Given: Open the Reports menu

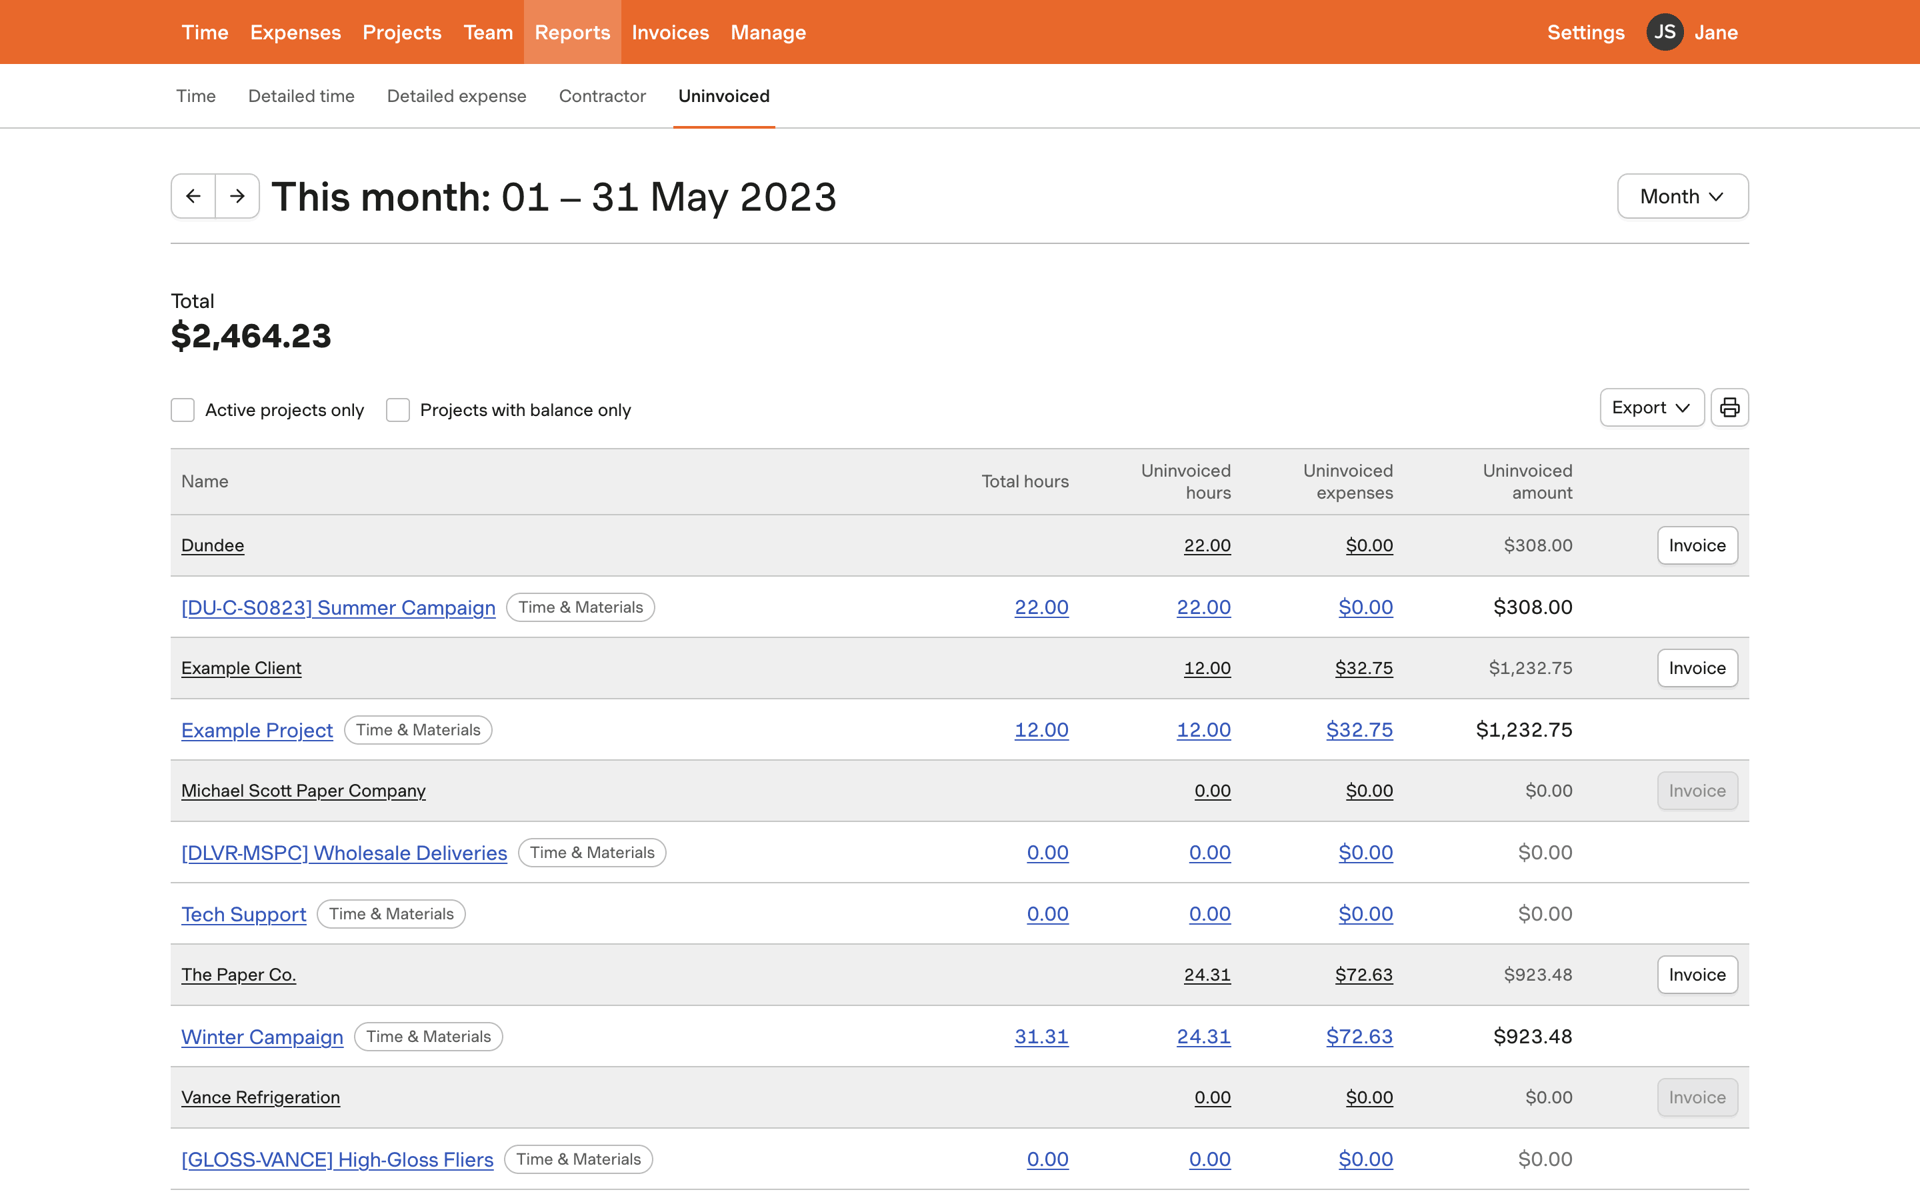Looking at the screenshot, I should coord(572,32).
